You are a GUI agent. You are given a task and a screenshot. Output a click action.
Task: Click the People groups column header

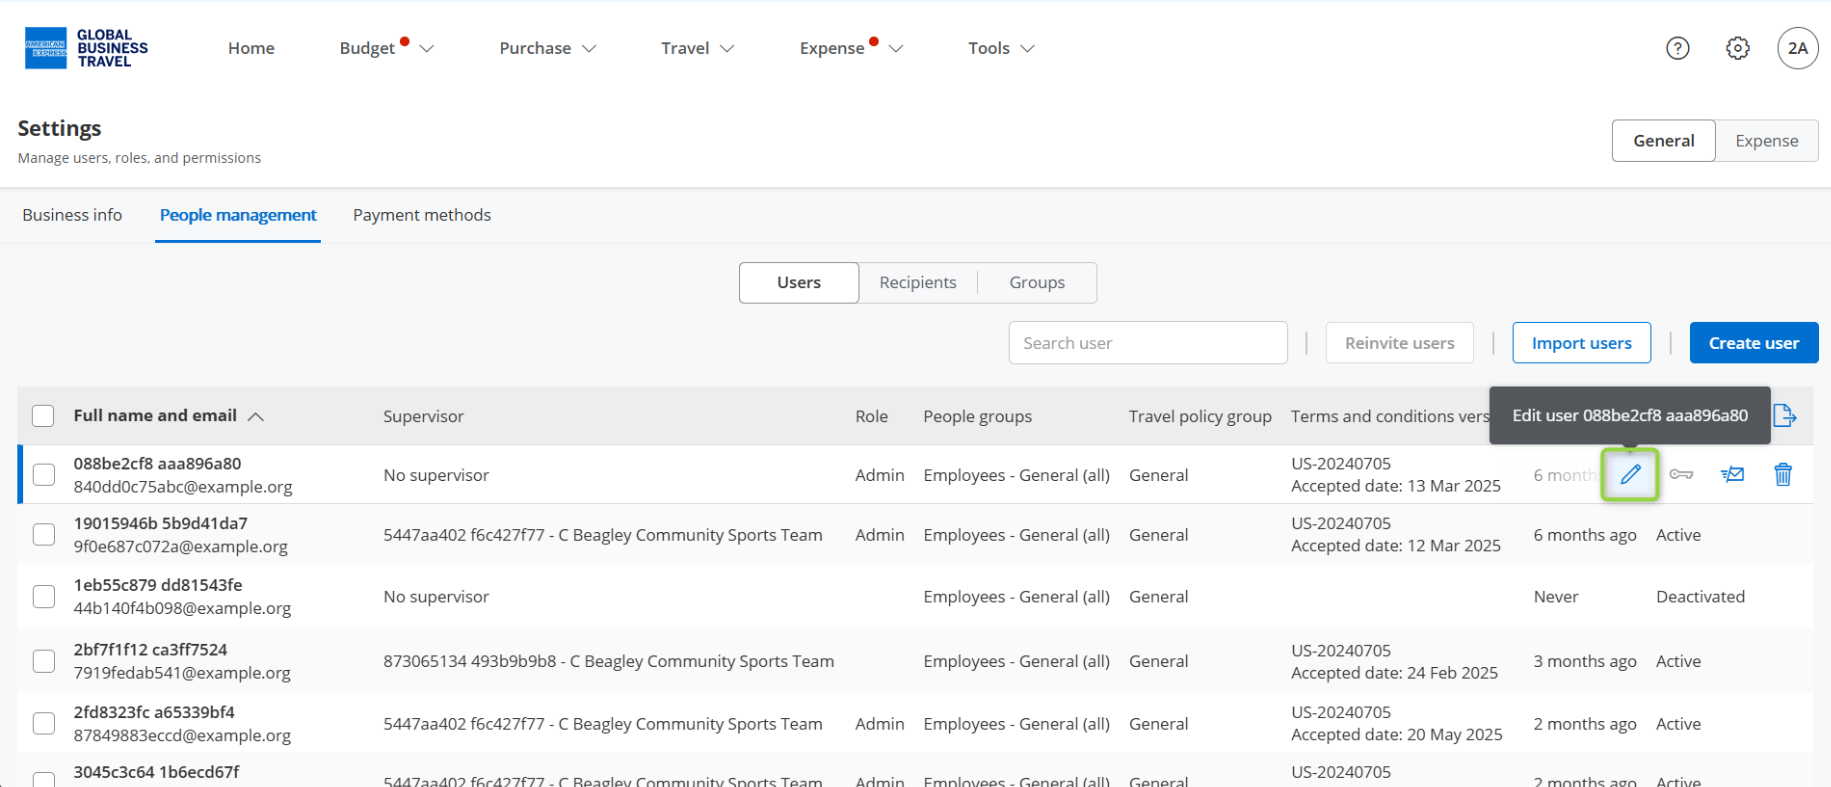977,416
